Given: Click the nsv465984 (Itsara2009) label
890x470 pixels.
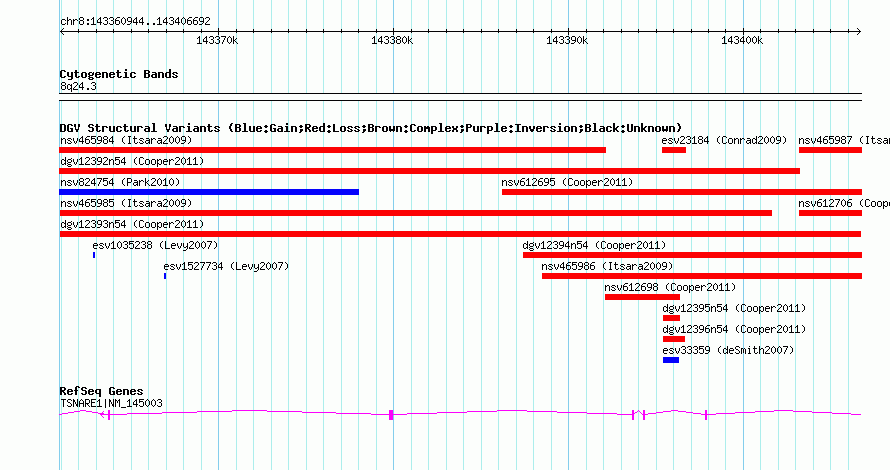Looking at the screenshot, I should click(126, 140).
